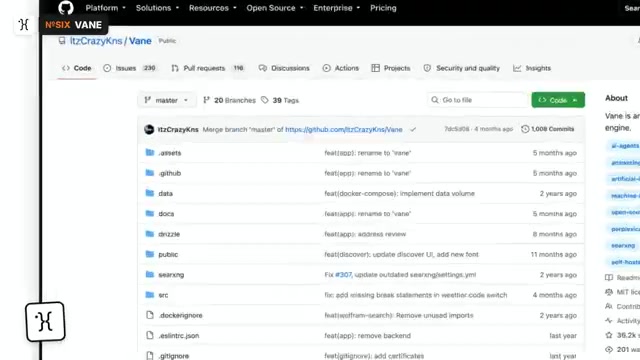Open the Platform menu

105,8
